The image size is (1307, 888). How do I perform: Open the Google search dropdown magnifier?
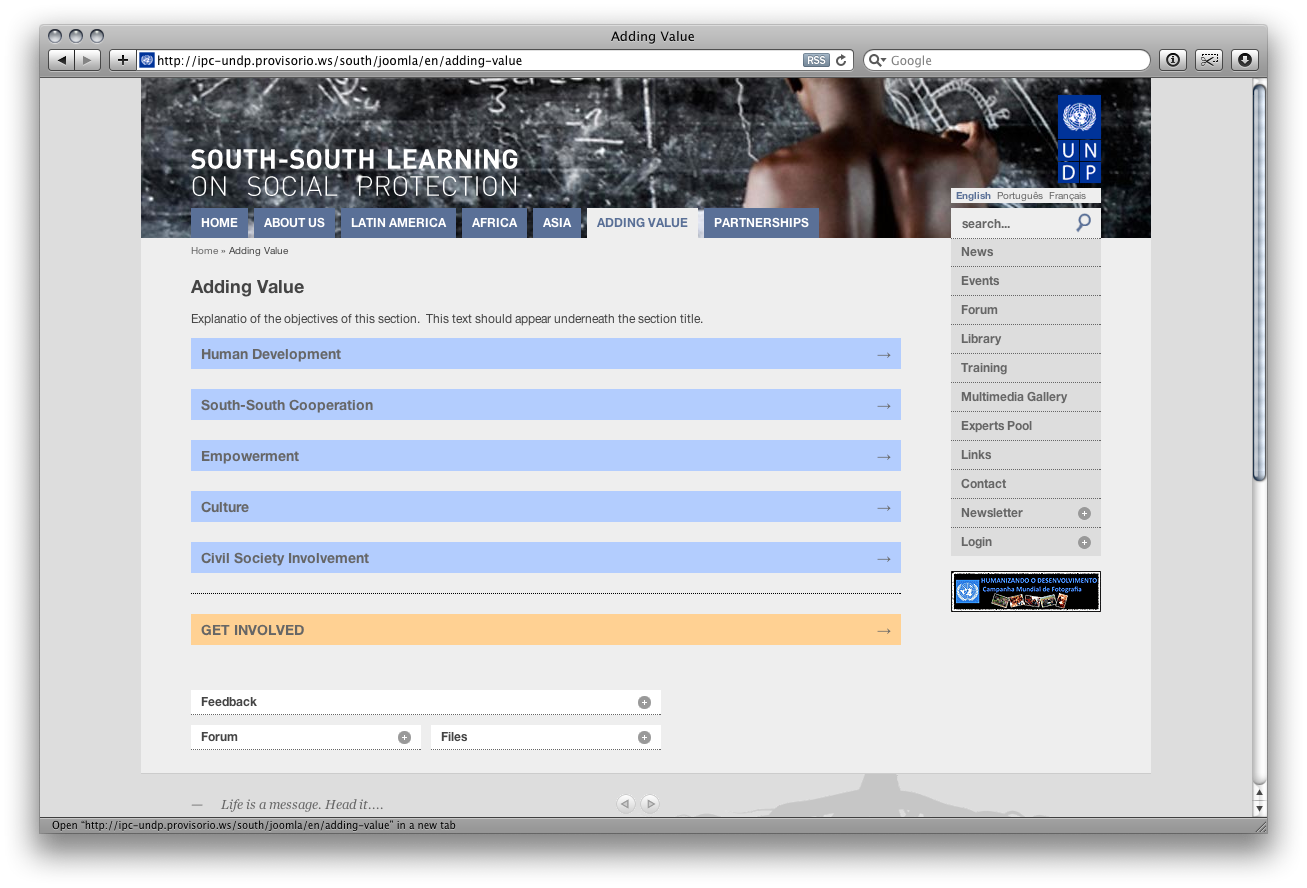click(x=877, y=60)
